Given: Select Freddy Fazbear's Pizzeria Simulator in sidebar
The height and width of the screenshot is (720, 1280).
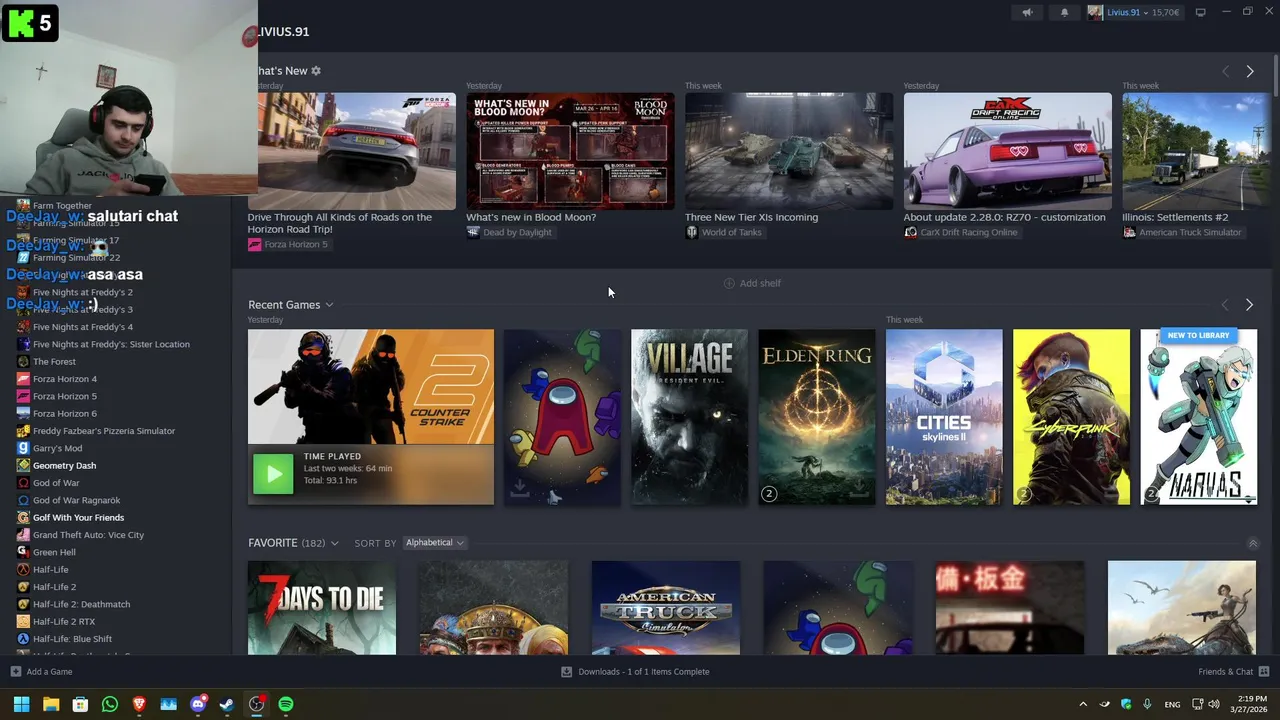Looking at the screenshot, I should tap(104, 431).
